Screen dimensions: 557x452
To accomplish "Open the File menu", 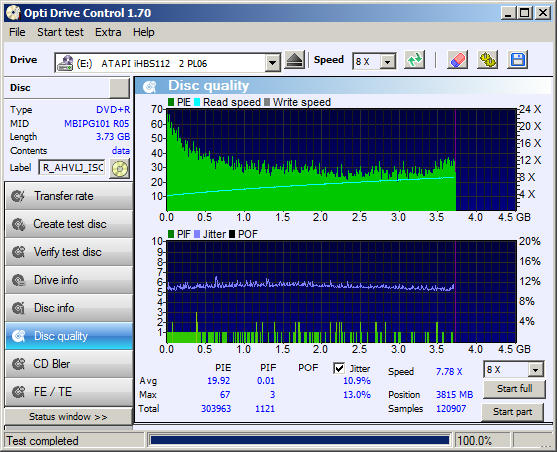I will (x=17, y=32).
